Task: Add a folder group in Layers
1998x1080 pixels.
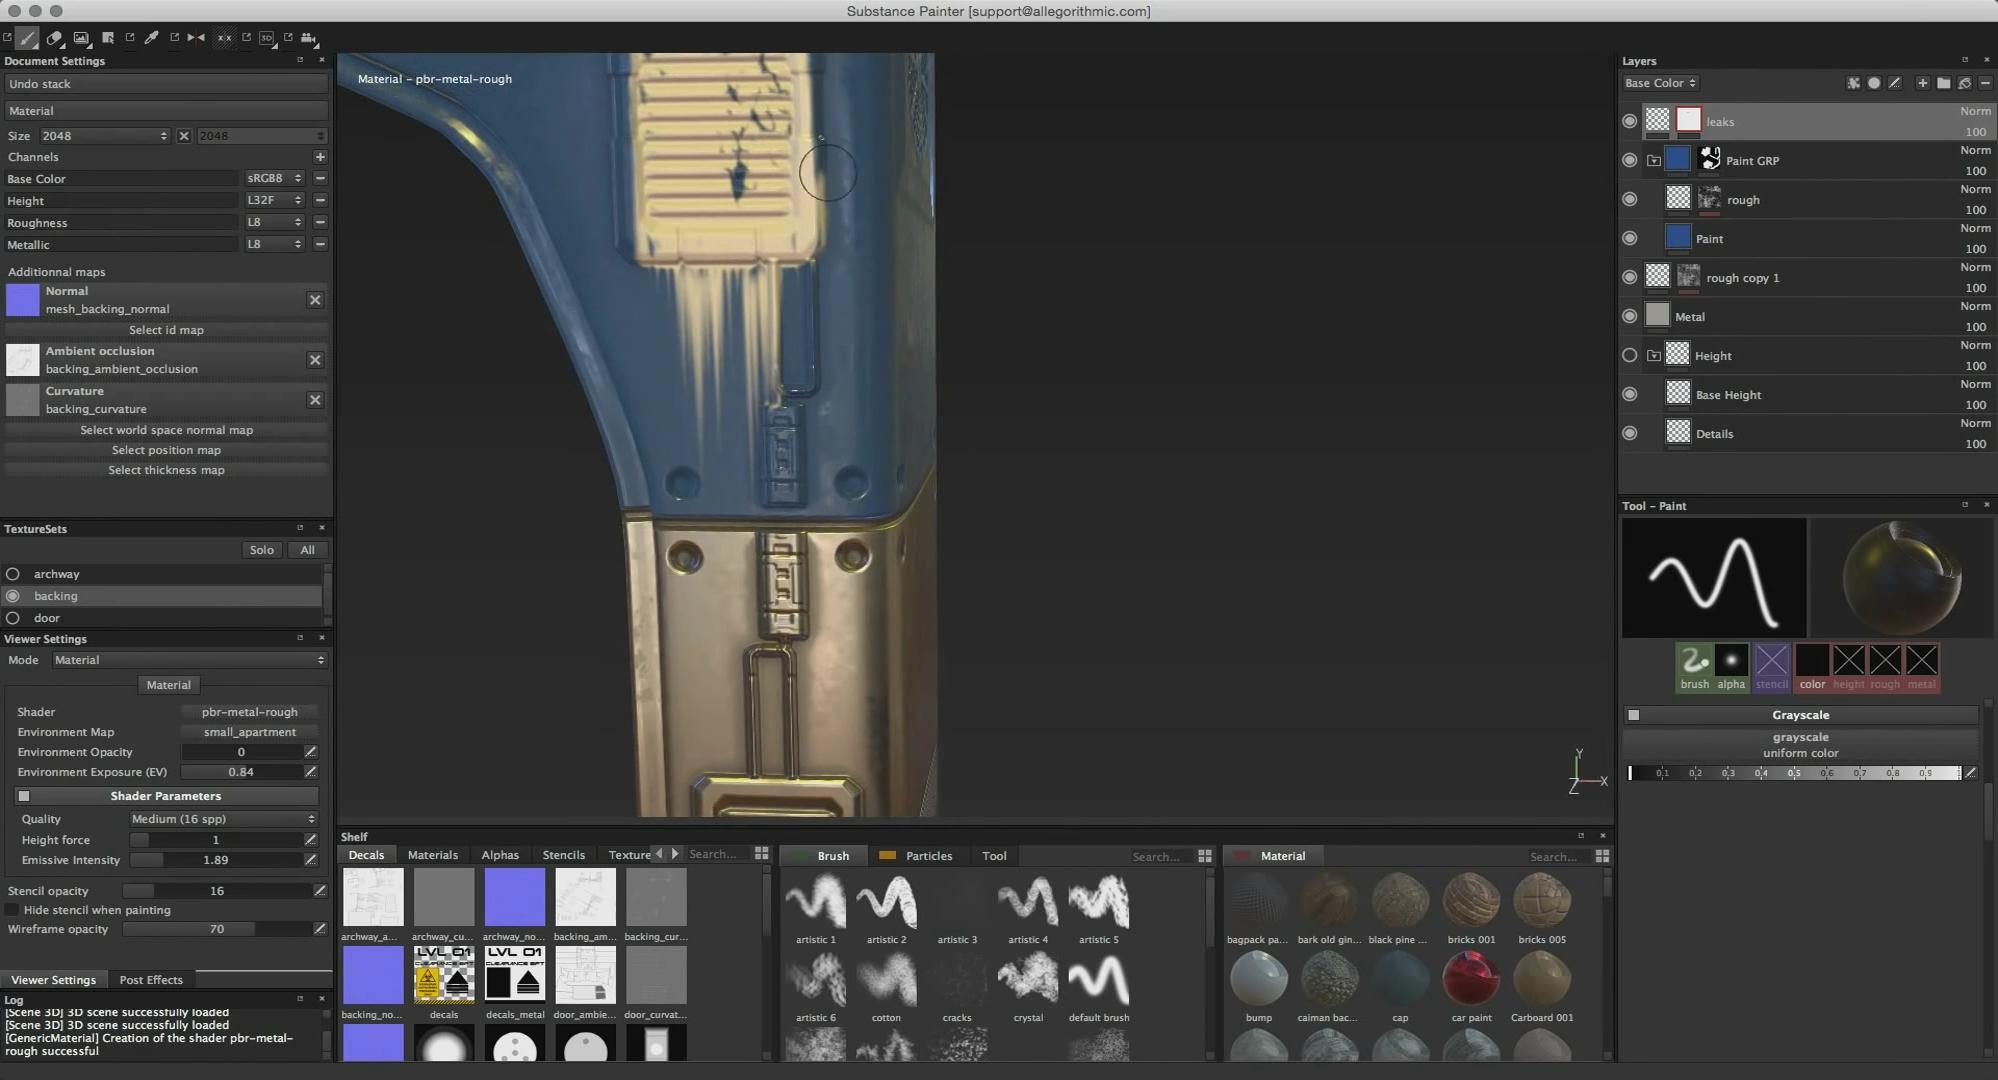Action: pos(1943,83)
